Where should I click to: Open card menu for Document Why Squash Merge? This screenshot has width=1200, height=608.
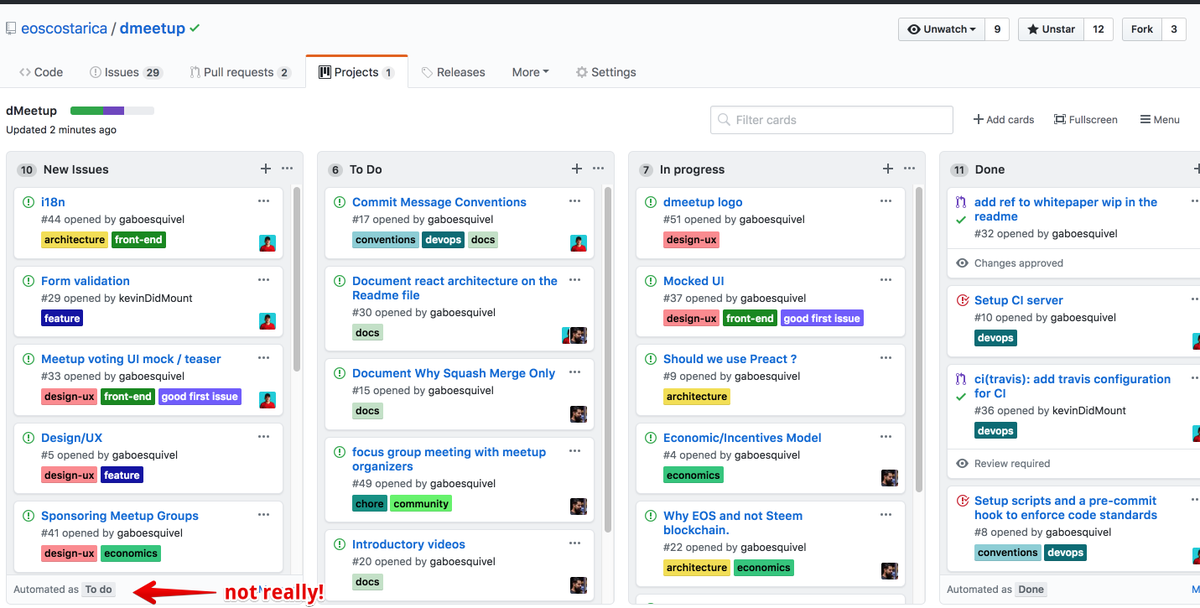575,372
